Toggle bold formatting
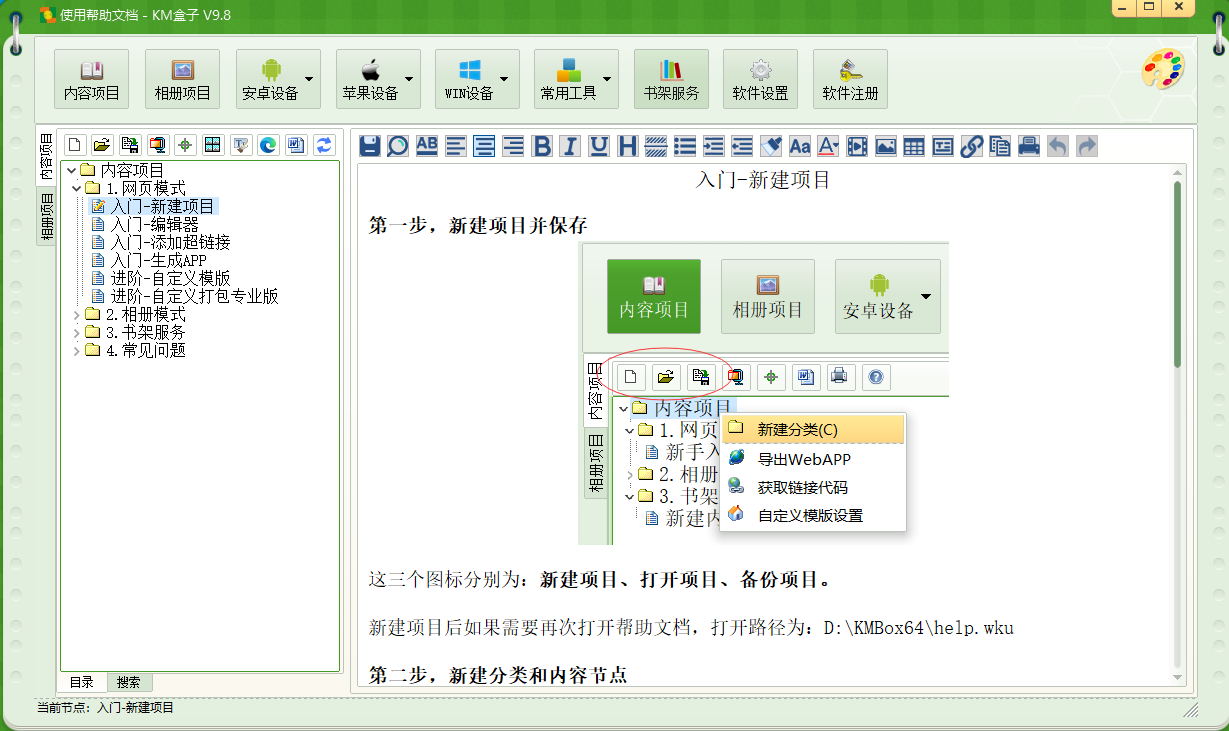 542,146
